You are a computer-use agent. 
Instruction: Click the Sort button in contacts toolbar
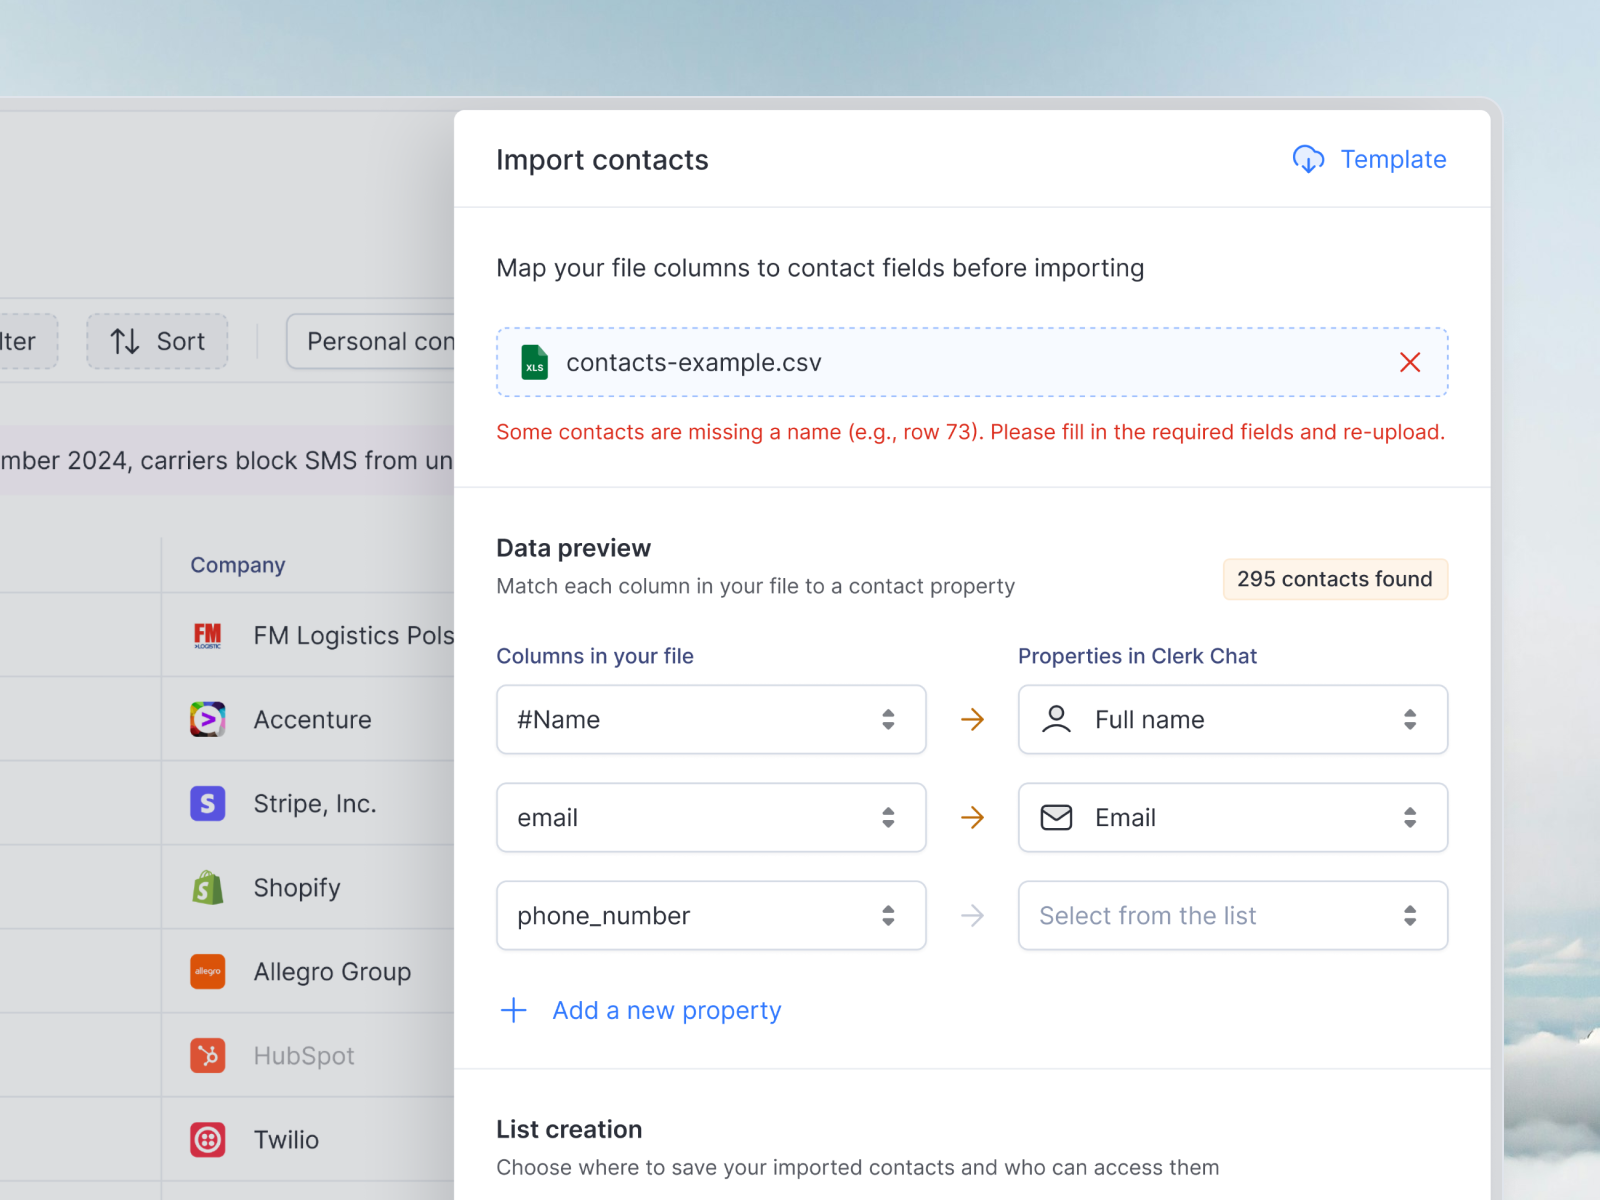click(x=157, y=342)
